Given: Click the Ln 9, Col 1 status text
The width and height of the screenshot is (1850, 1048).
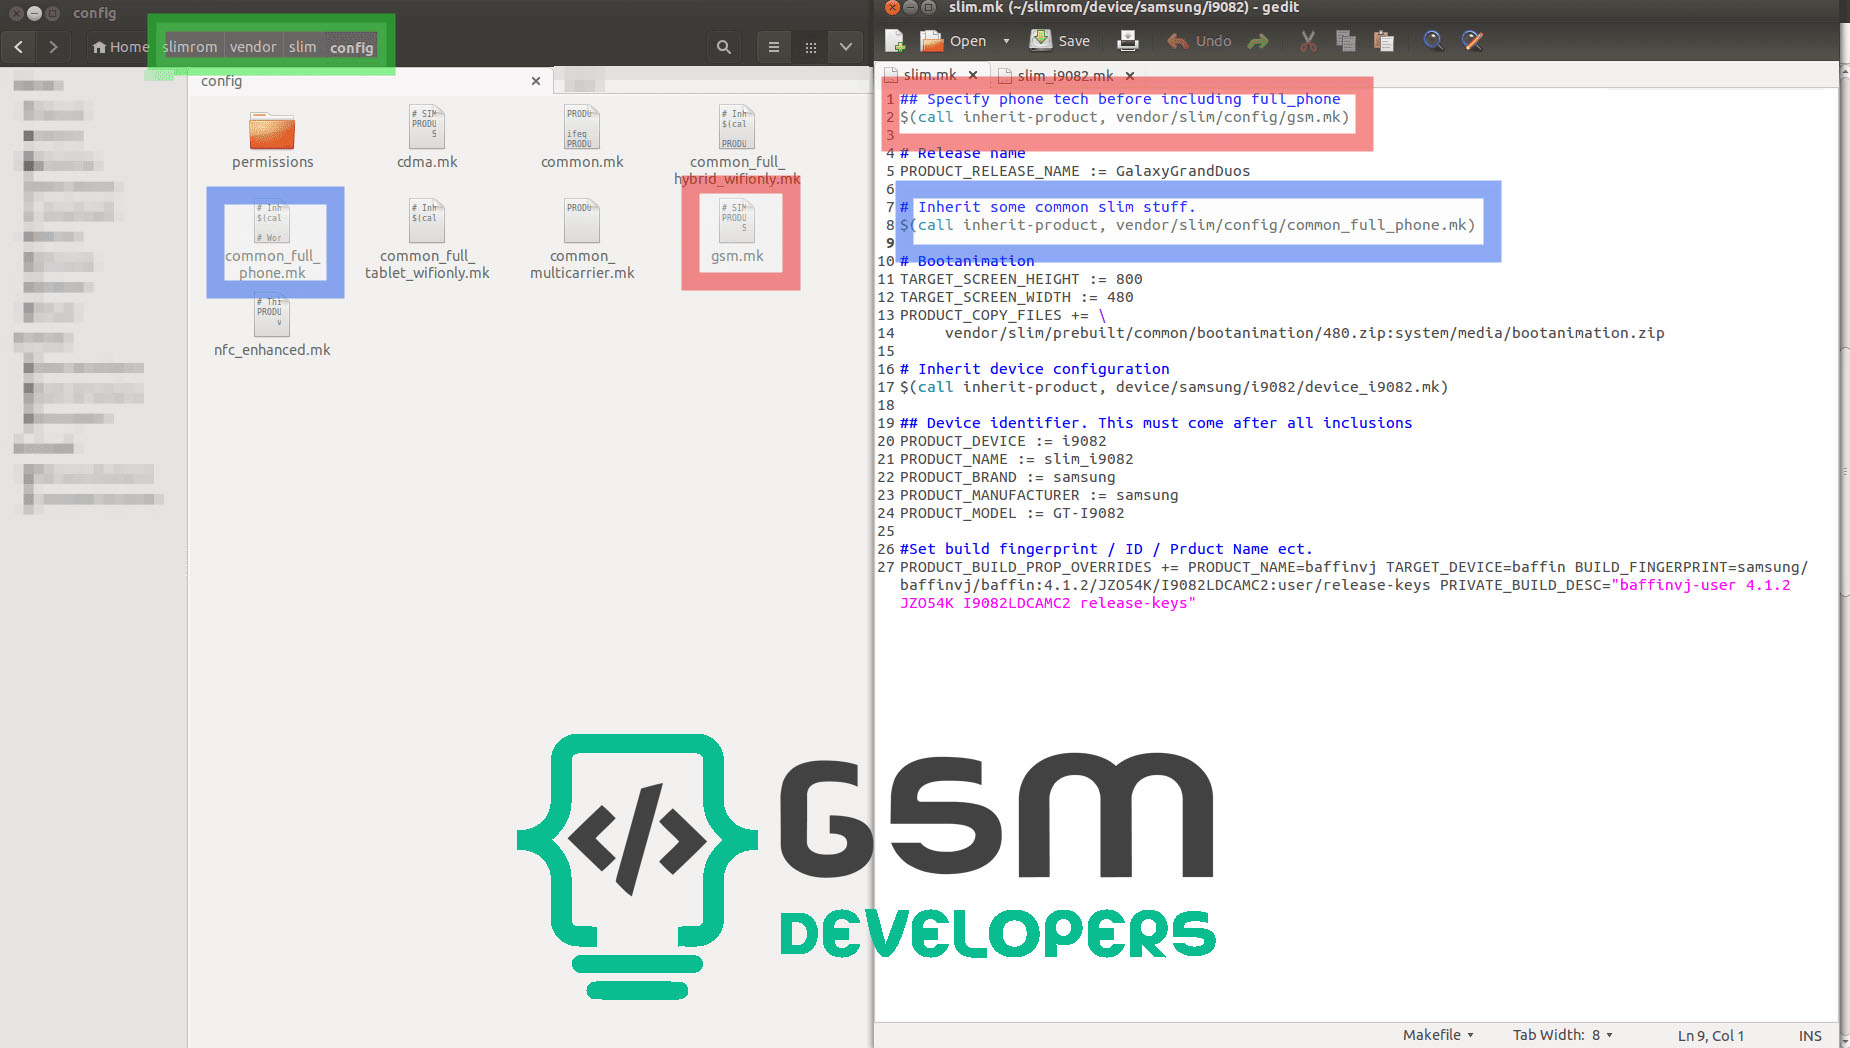Looking at the screenshot, I should pyautogui.click(x=1711, y=1036).
